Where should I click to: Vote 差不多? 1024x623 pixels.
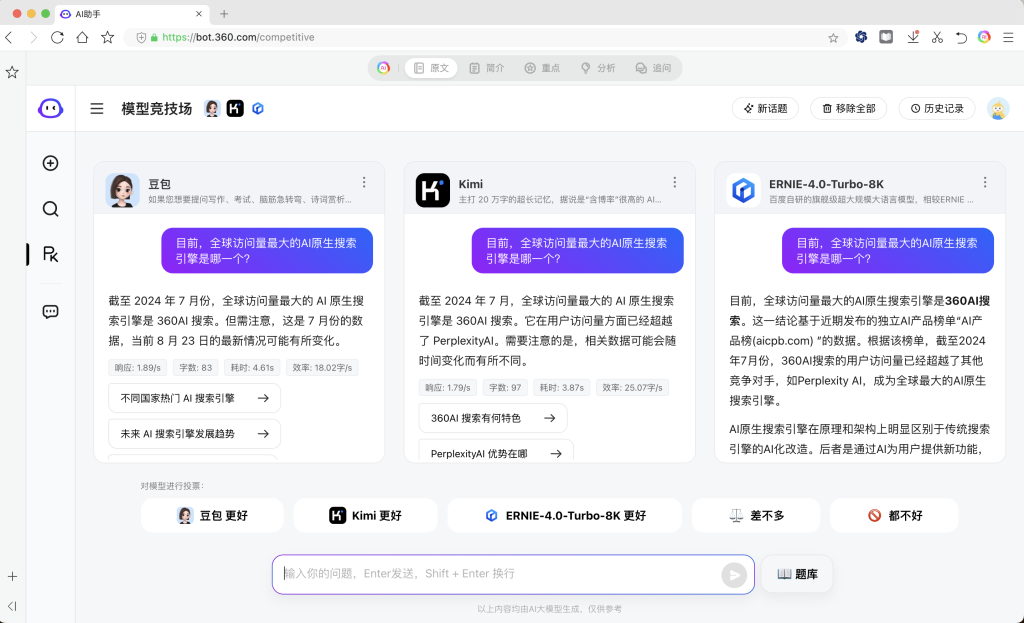point(756,515)
